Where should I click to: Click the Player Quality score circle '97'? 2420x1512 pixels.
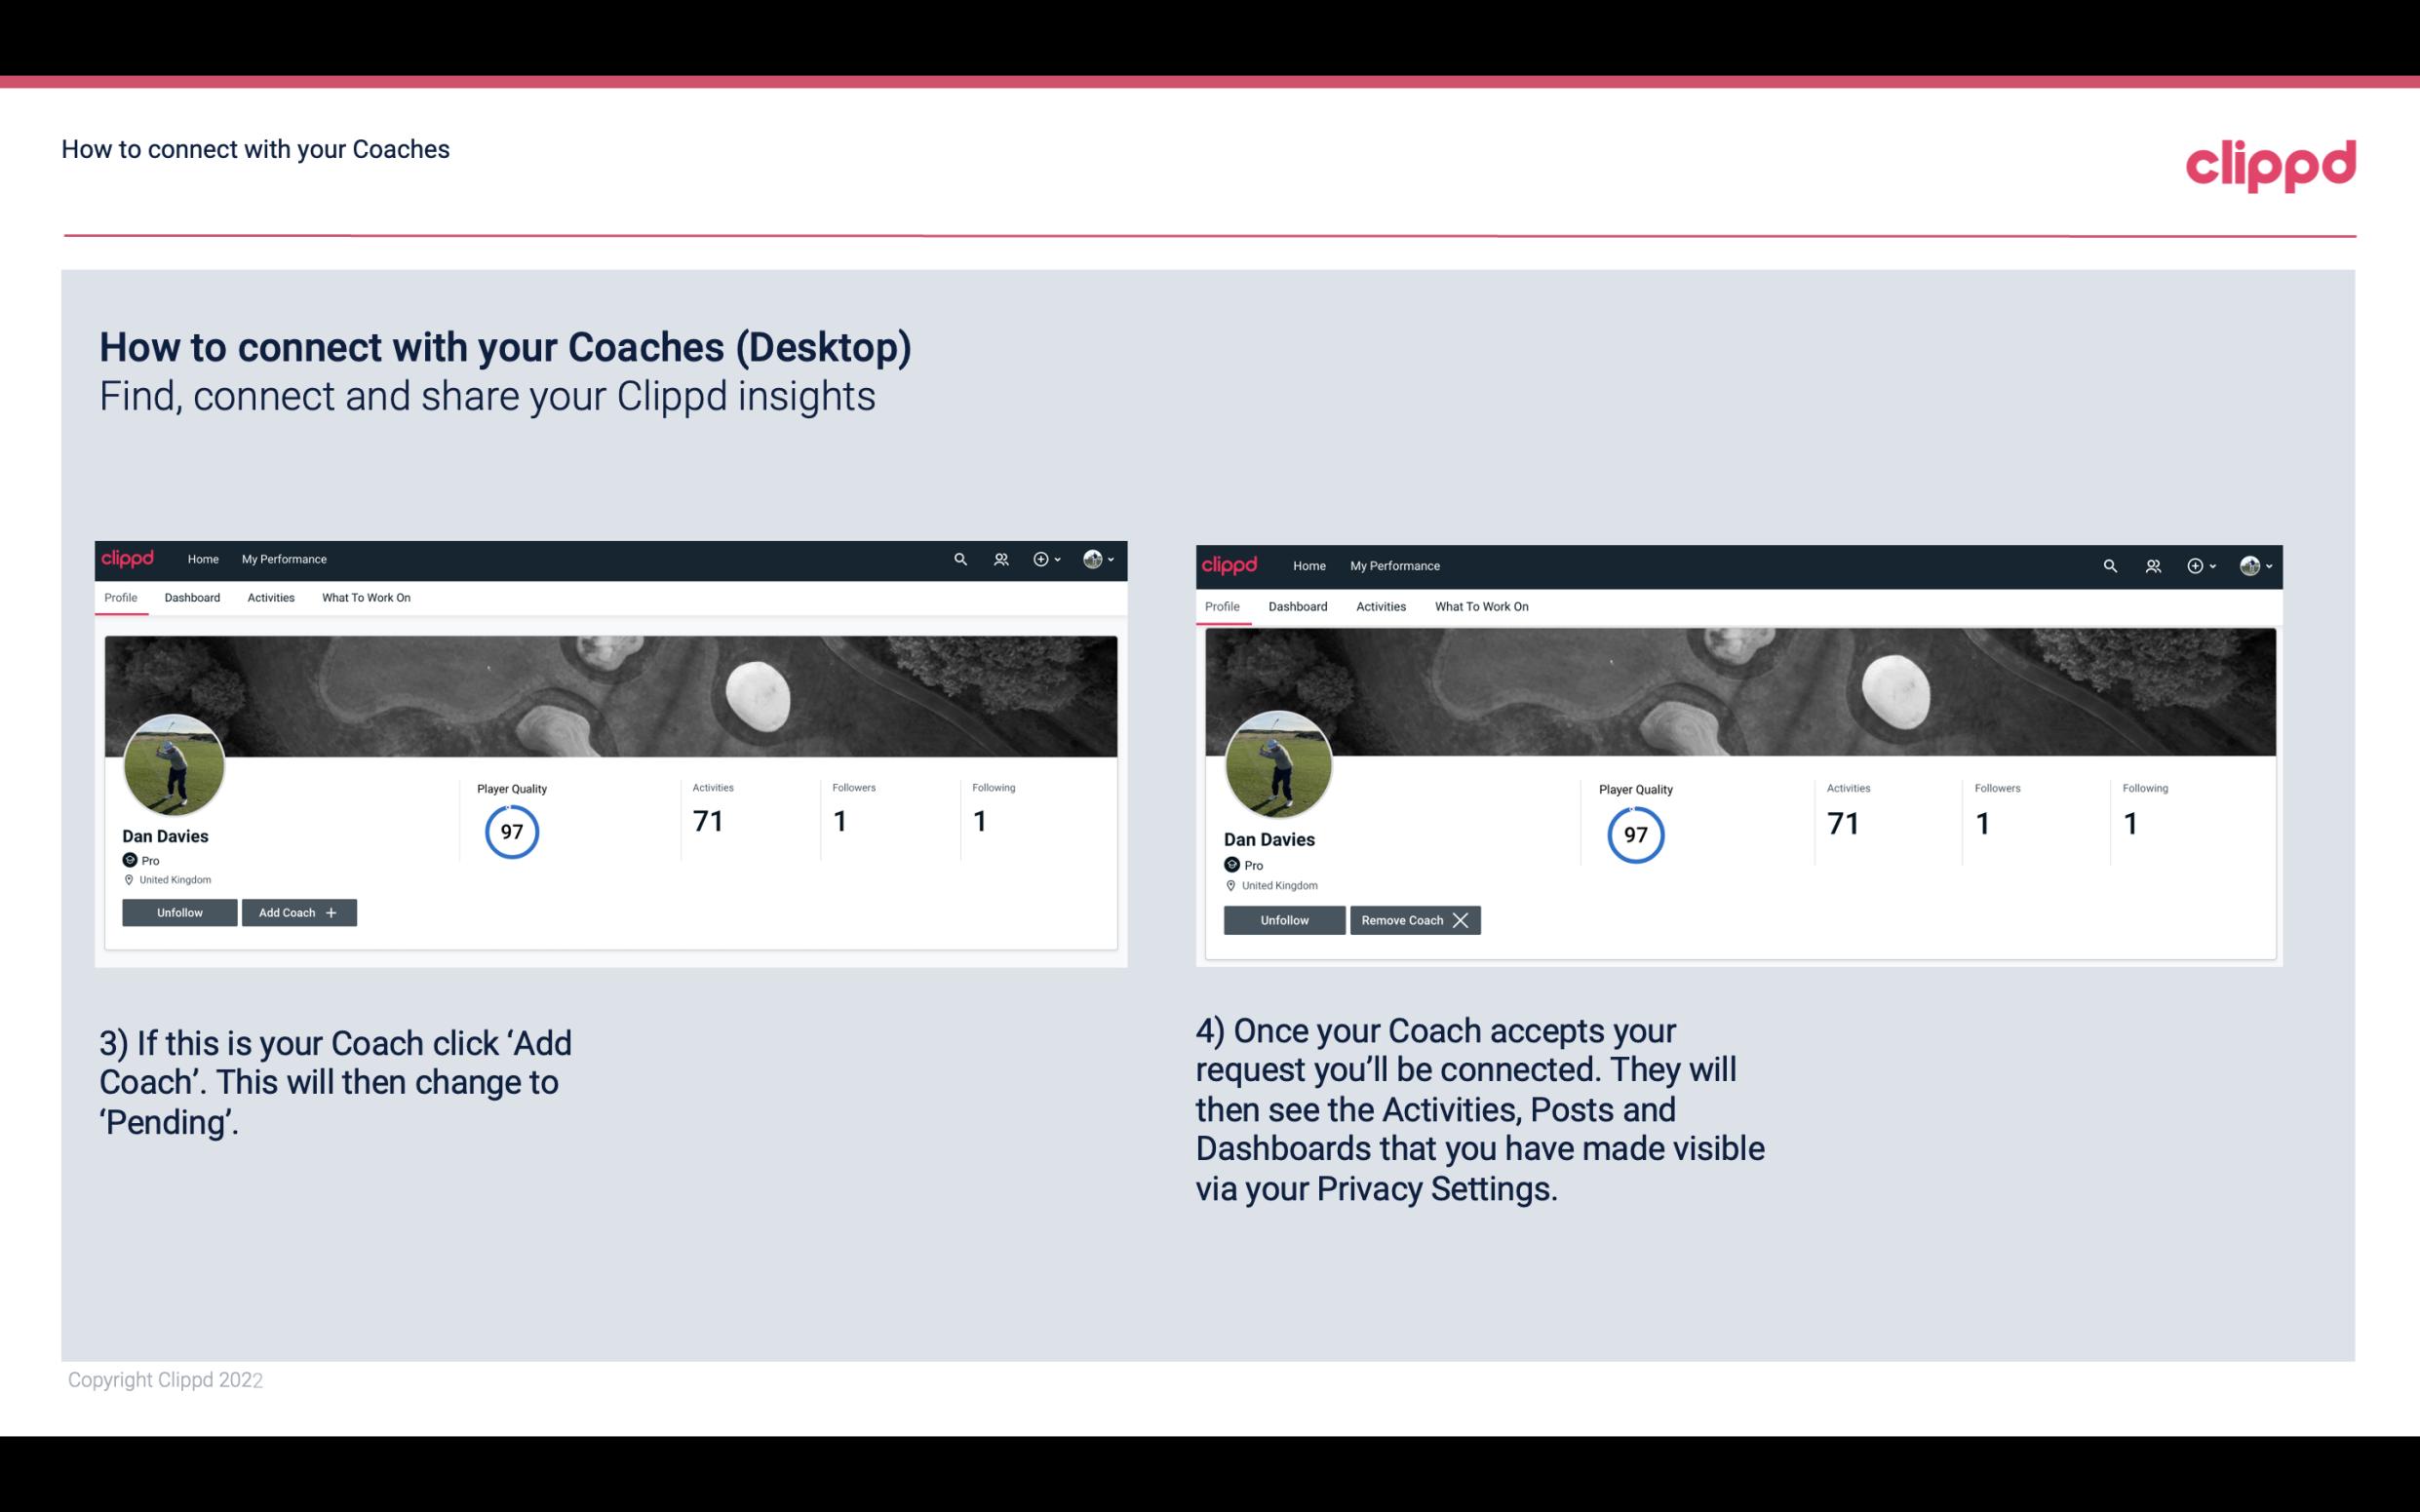[511, 831]
